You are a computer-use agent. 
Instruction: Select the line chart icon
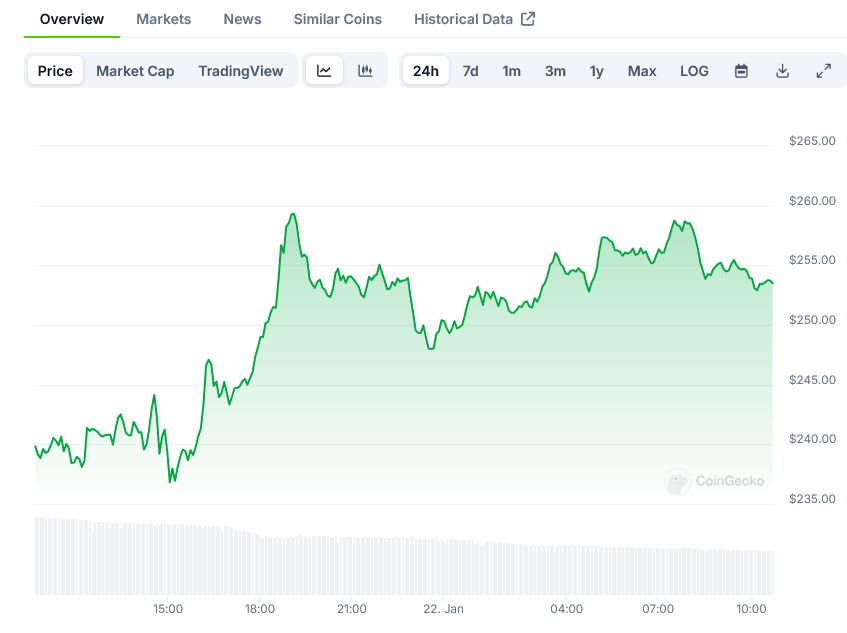324,71
